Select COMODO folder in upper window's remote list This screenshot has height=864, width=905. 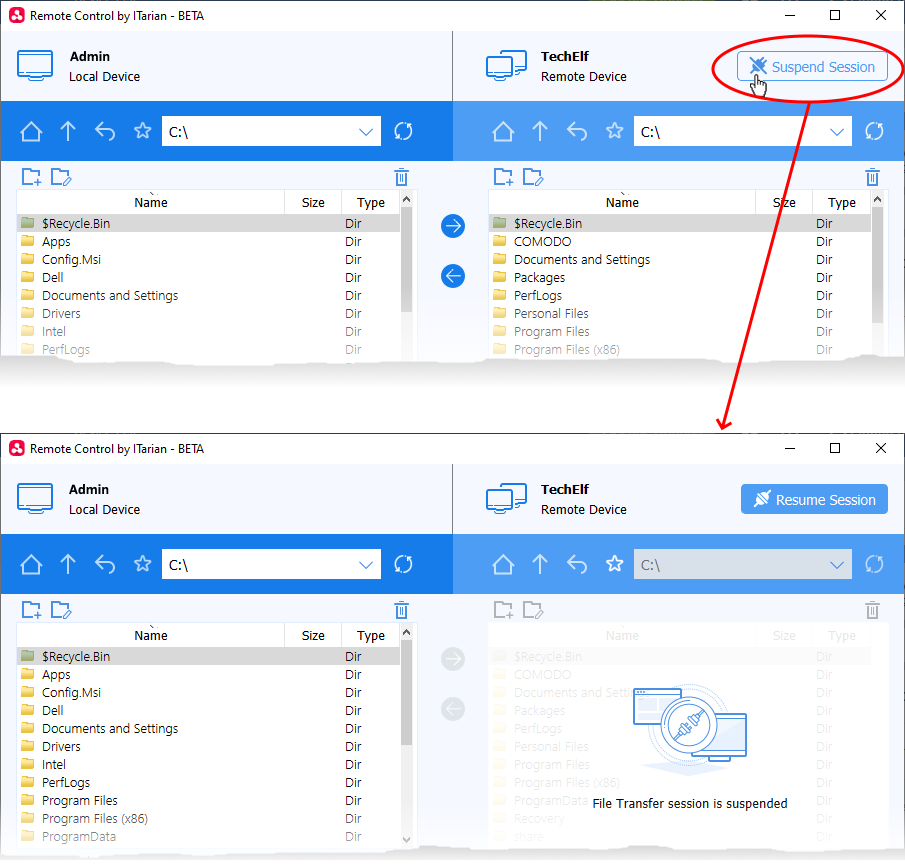click(542, 242)
